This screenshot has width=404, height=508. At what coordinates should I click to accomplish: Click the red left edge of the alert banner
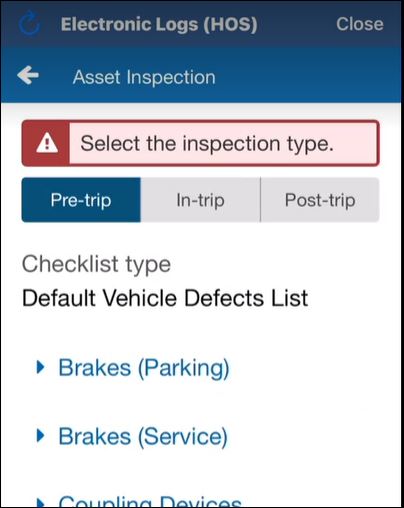[46, 143]
